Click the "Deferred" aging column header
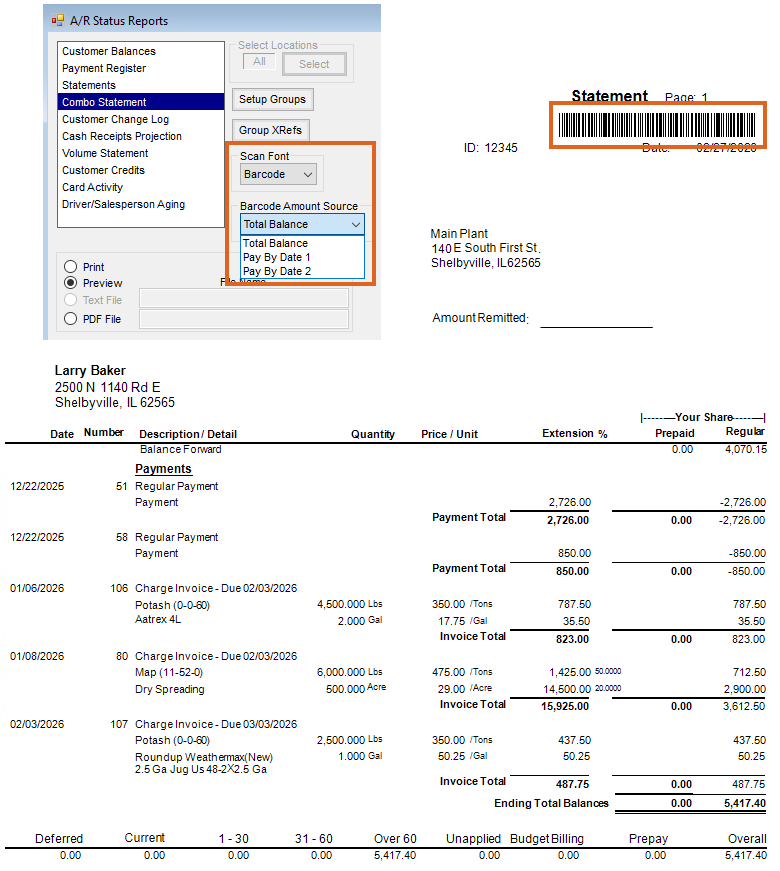The height and width of the screenshot is (871, 780). point(59,839)
